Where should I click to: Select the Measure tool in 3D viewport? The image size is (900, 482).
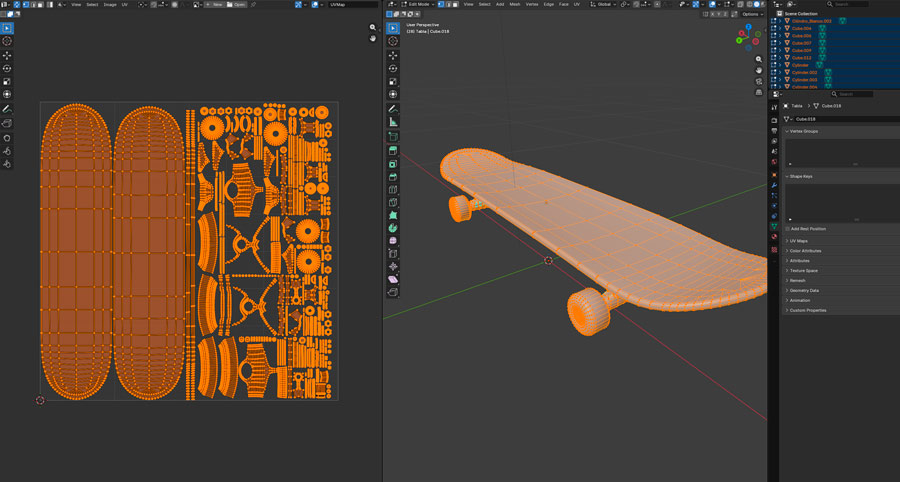coord(393,122)
